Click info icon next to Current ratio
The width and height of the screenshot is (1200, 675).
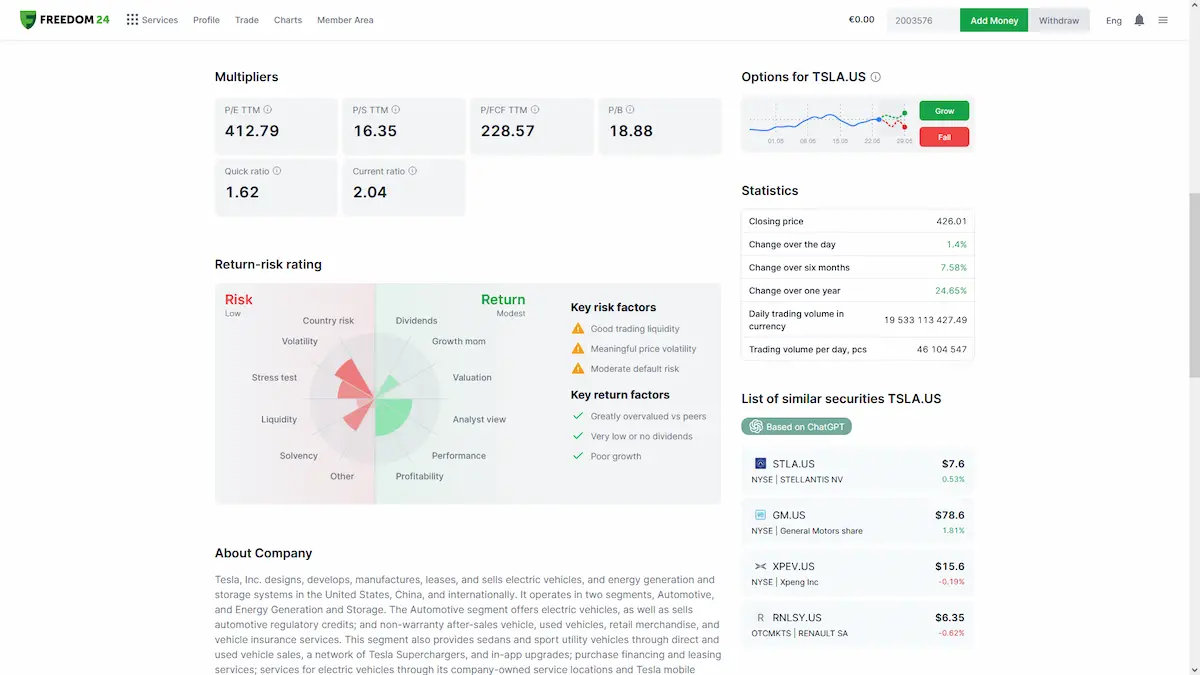413,171
